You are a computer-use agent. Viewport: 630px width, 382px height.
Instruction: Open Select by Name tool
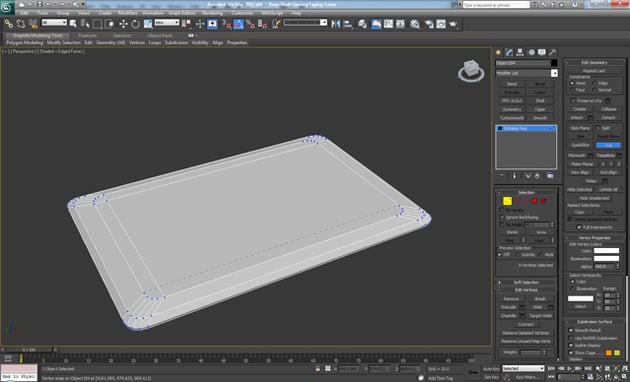point(85,24)
